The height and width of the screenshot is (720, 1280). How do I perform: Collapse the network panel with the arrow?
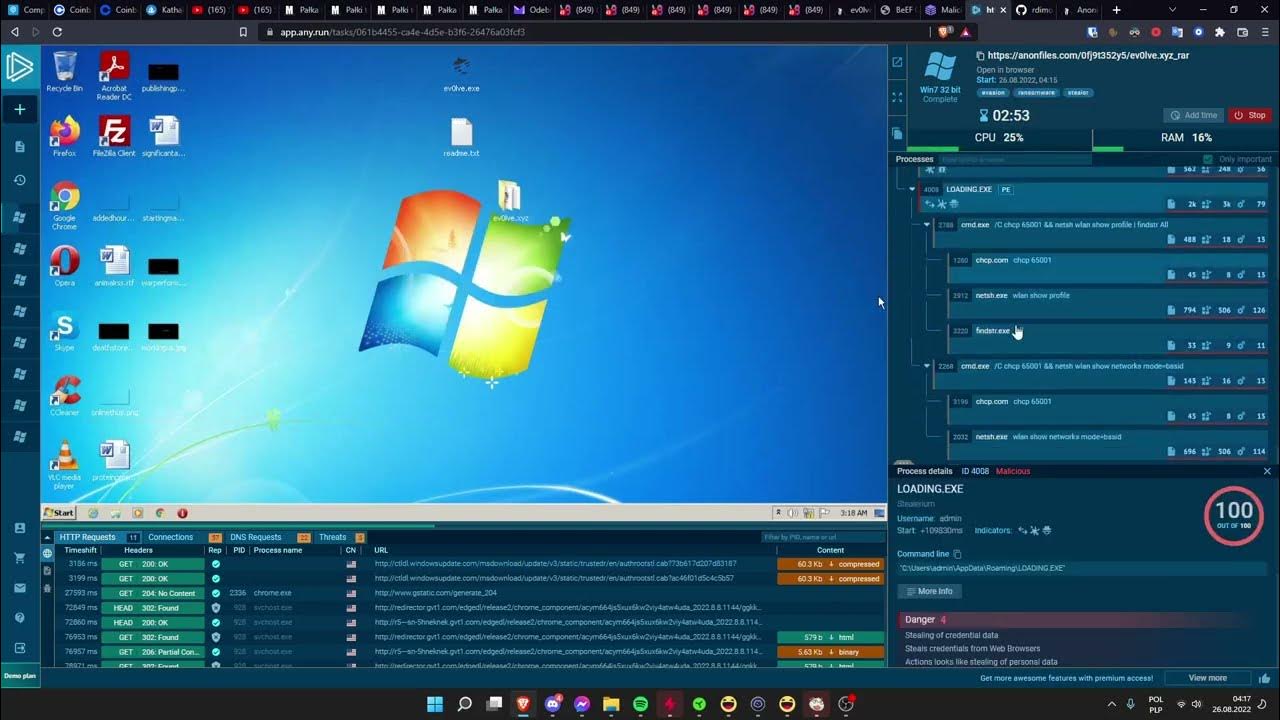(47, 537)
